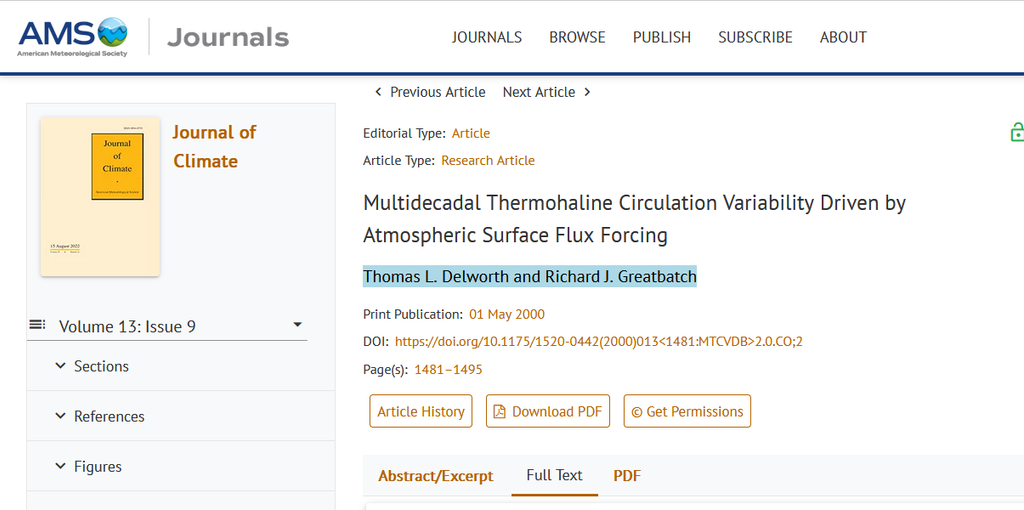
Task: Click the Previous Article left arrow
Action: [378, 92]
